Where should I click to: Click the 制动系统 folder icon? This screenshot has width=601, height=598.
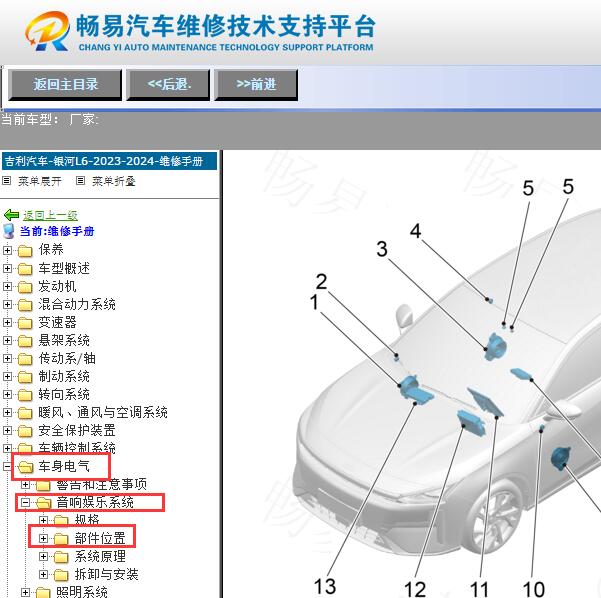point(25,377)
